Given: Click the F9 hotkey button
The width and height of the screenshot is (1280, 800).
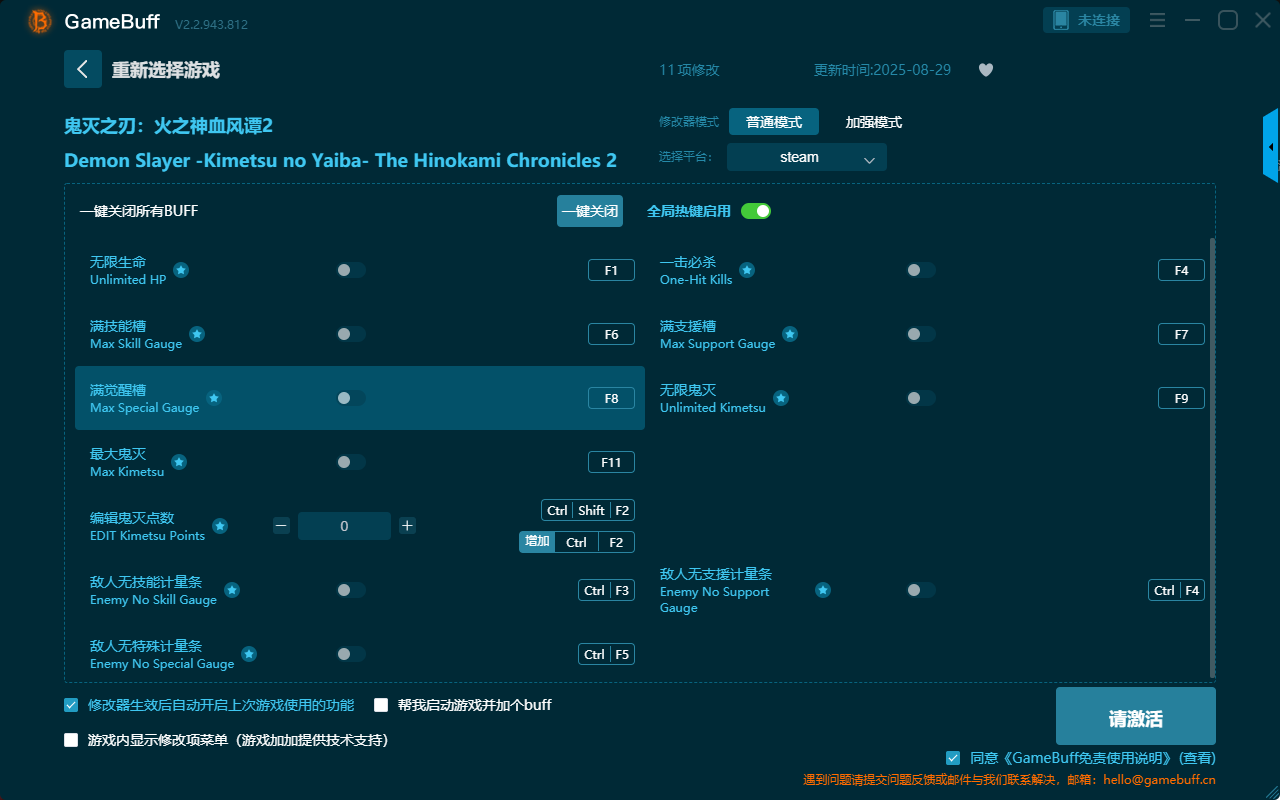Looking at the screenshot, I should [1181, 398].
